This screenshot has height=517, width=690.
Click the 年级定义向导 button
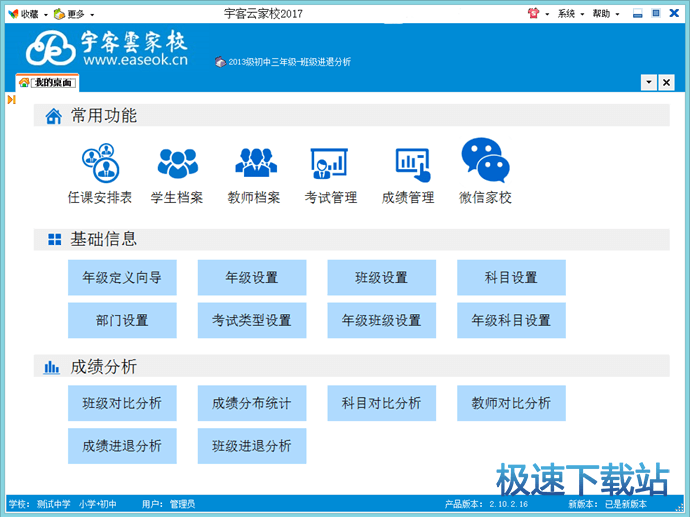(122, 277)
